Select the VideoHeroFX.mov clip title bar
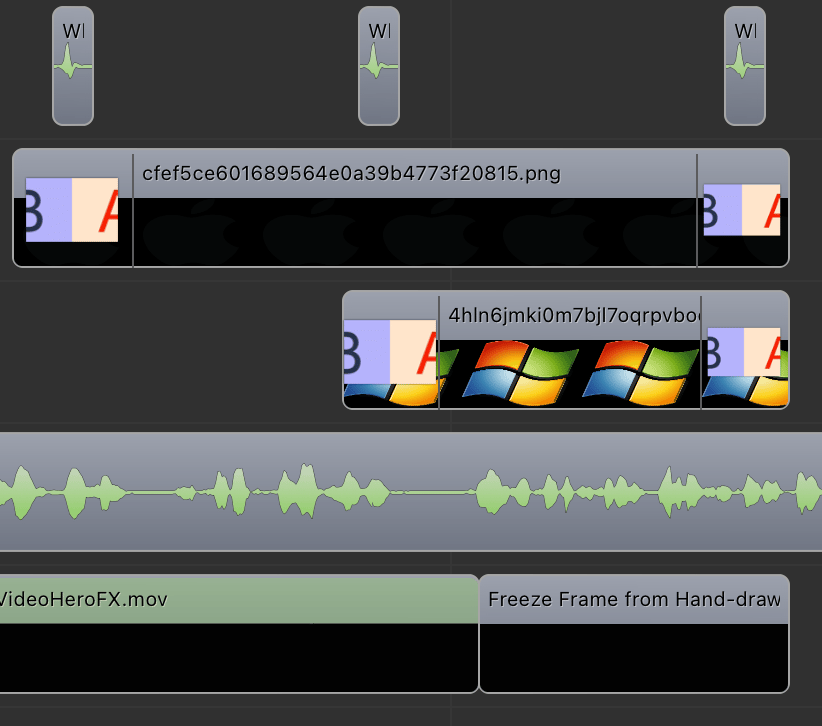Image resolution: width=822 pixels, height=726 pixels. (239, 599)
